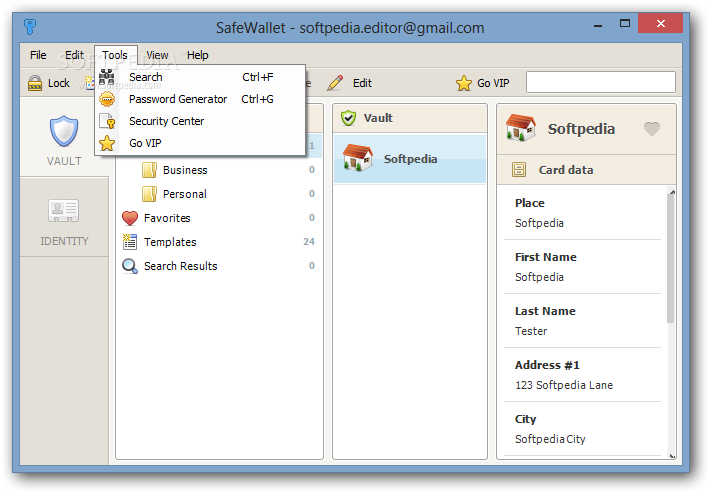This screenshot has height=493, width=710.
Task: Lock the wallet with the Lock button
Action: point(49,83)
